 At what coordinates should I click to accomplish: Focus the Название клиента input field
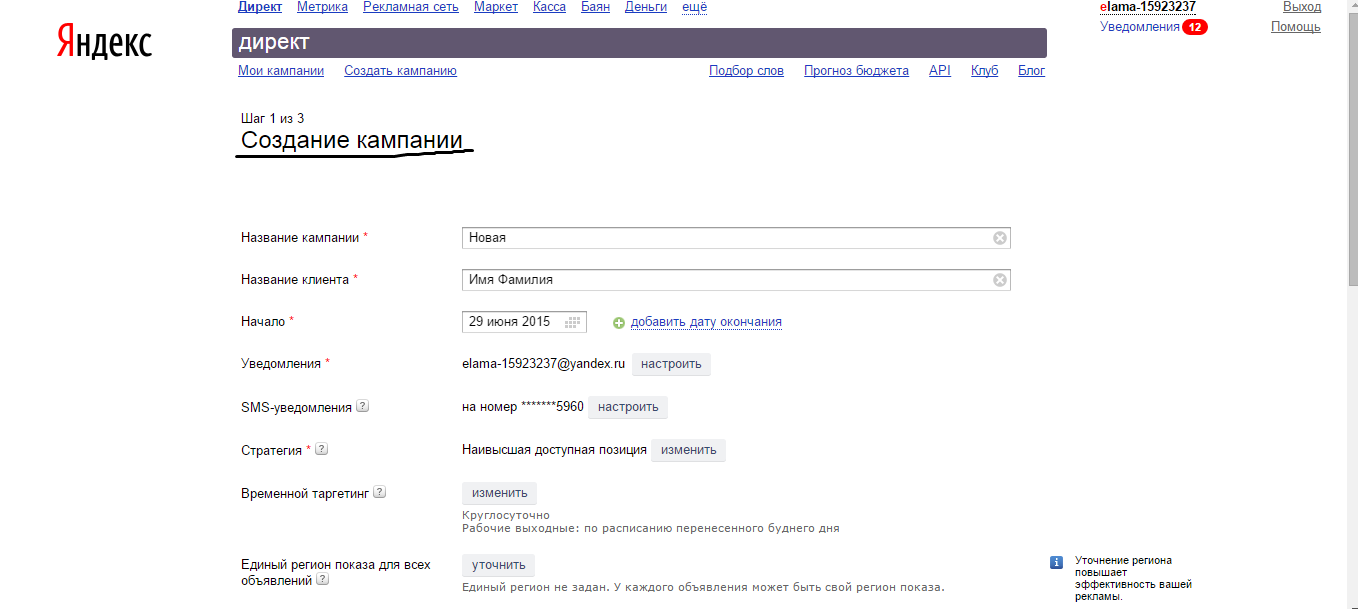pyautogui.click(x=736, y=280)
